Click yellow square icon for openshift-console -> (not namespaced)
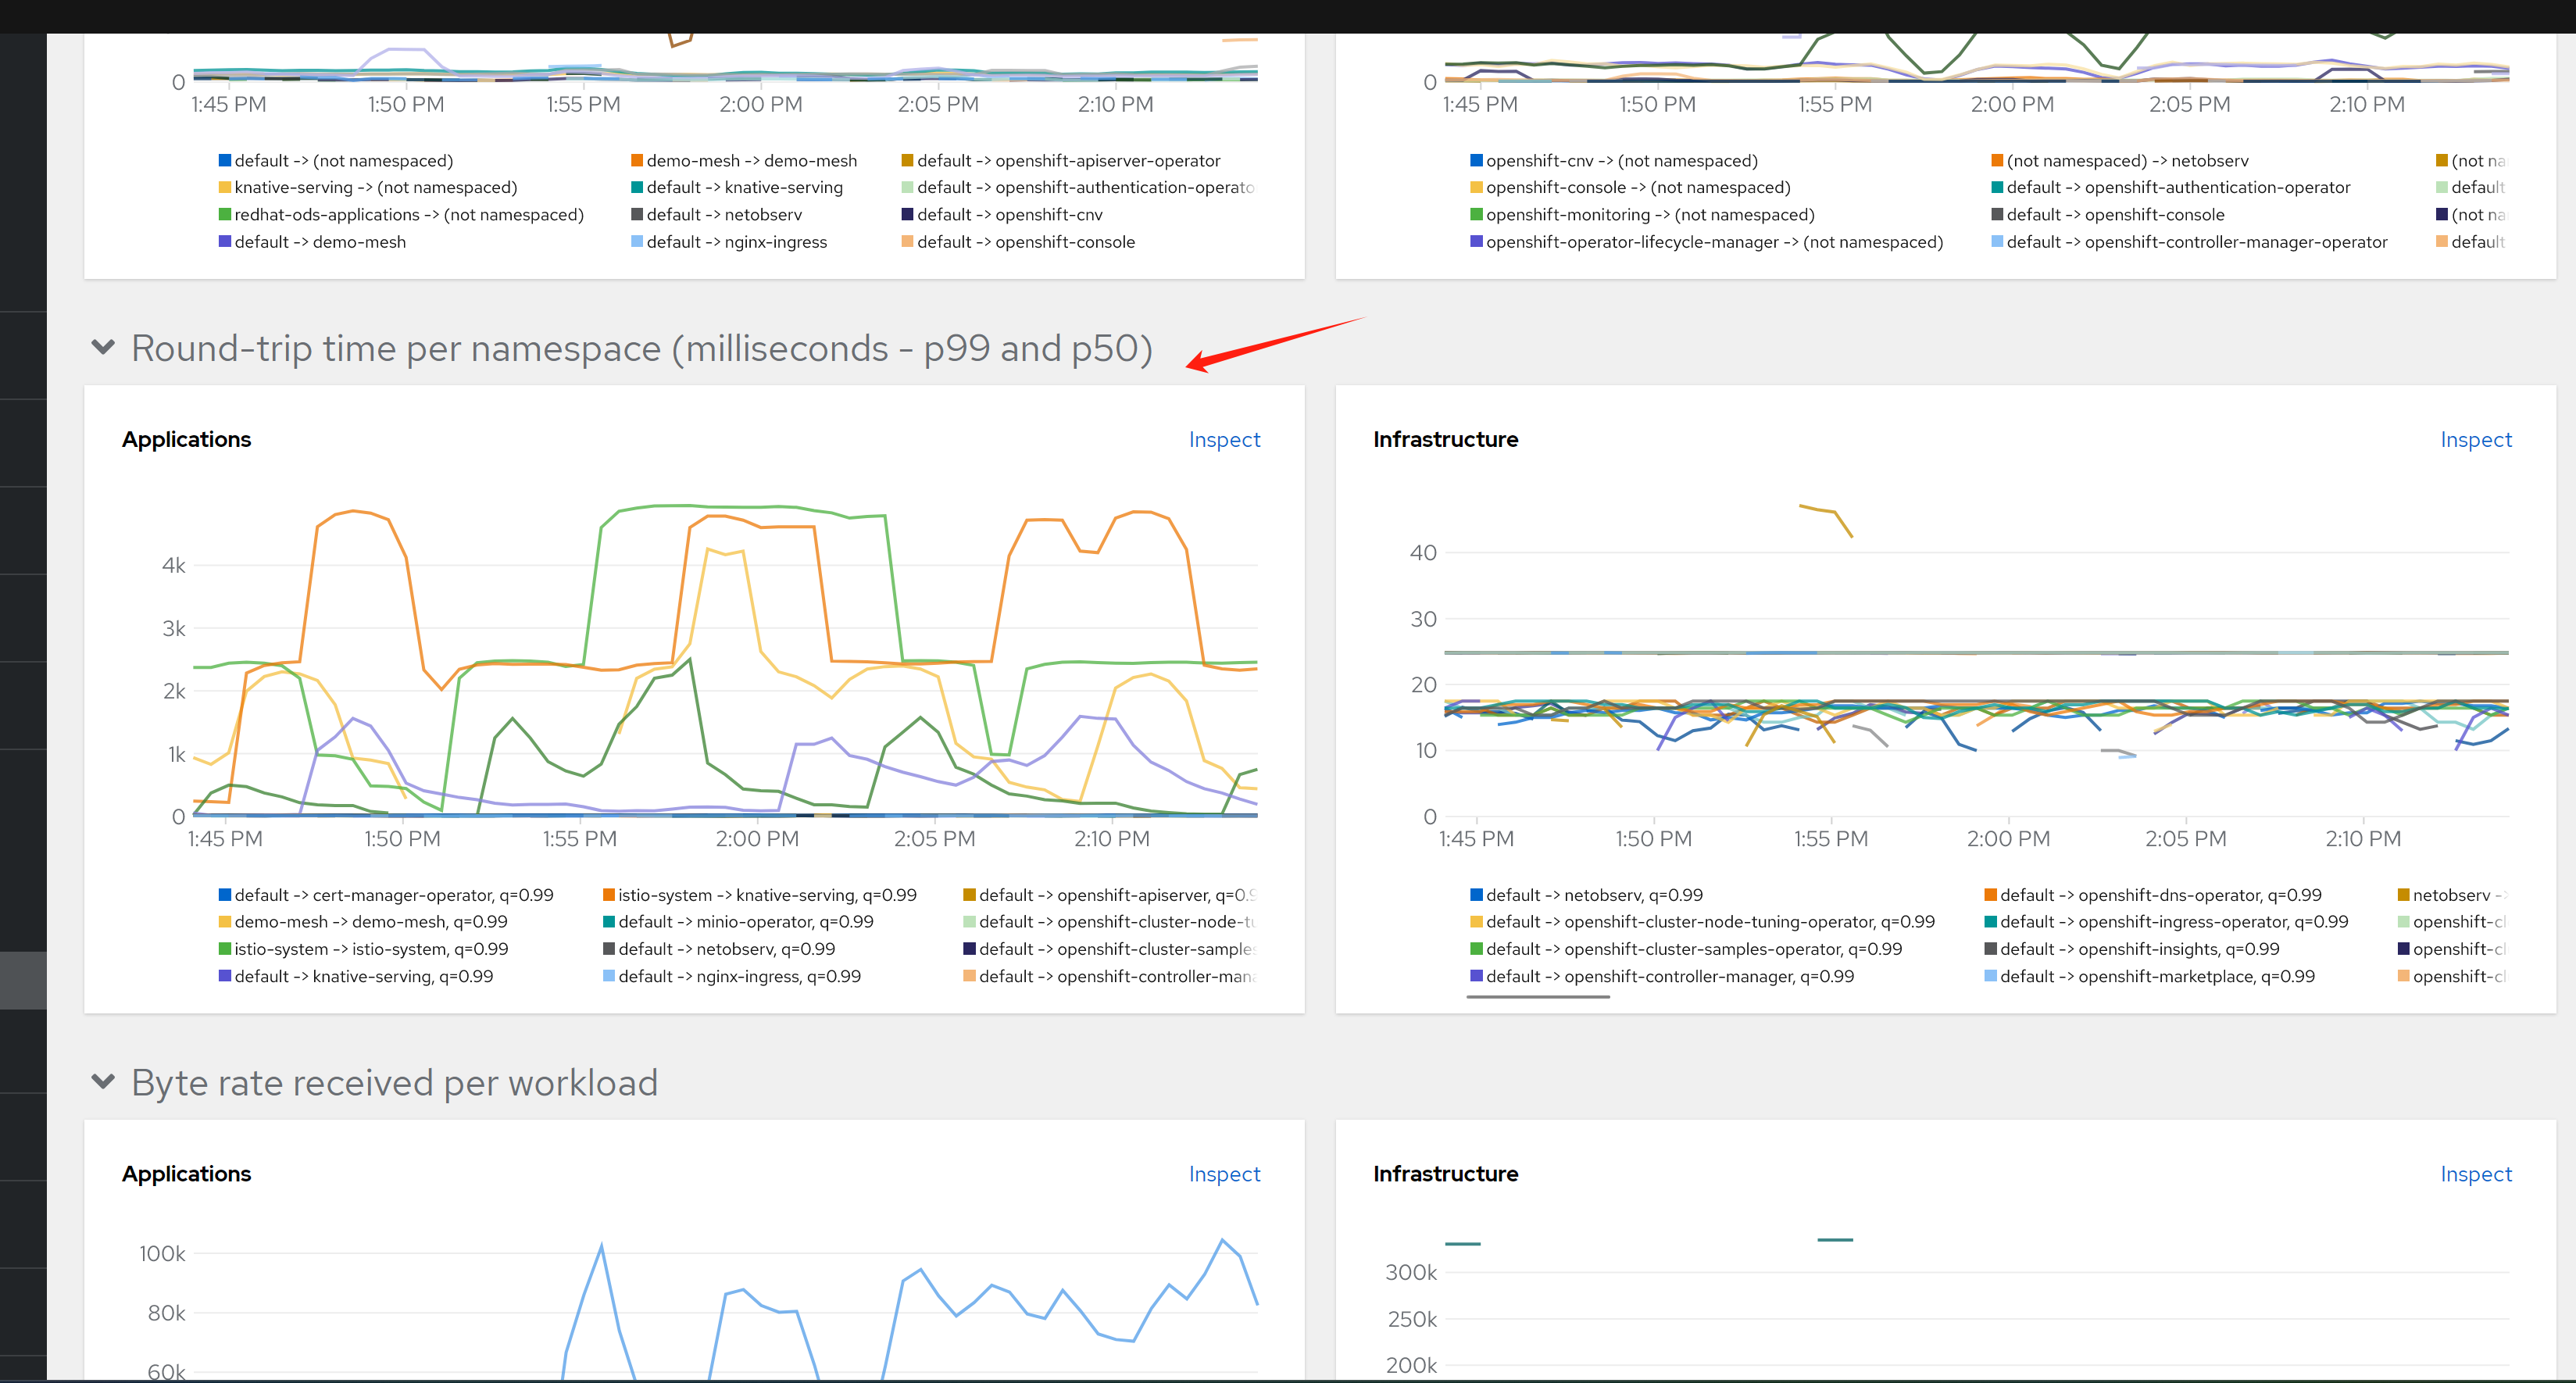2576x1383 pixels. pyautogui.click(x=1476, y=187)
